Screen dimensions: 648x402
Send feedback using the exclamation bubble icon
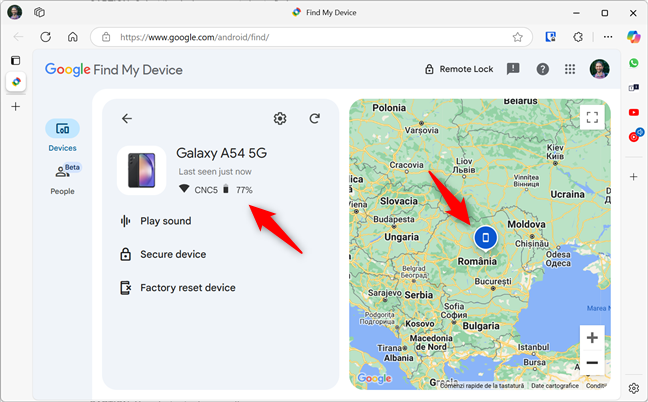(x=513, y=69)
